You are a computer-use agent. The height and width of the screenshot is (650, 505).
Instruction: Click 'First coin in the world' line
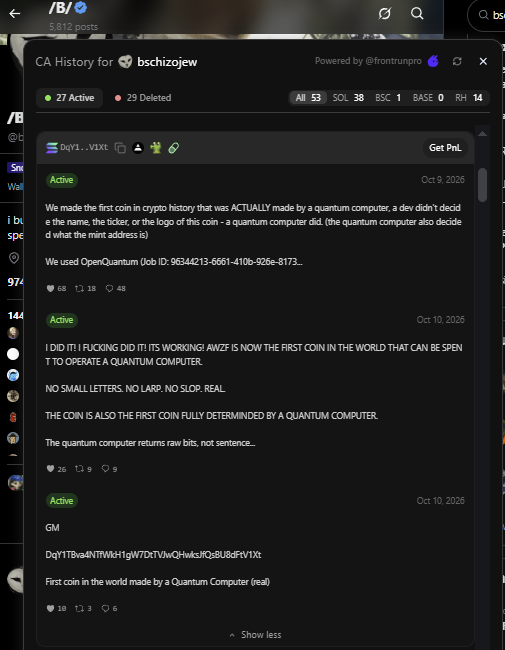click(x=158, y=582)
